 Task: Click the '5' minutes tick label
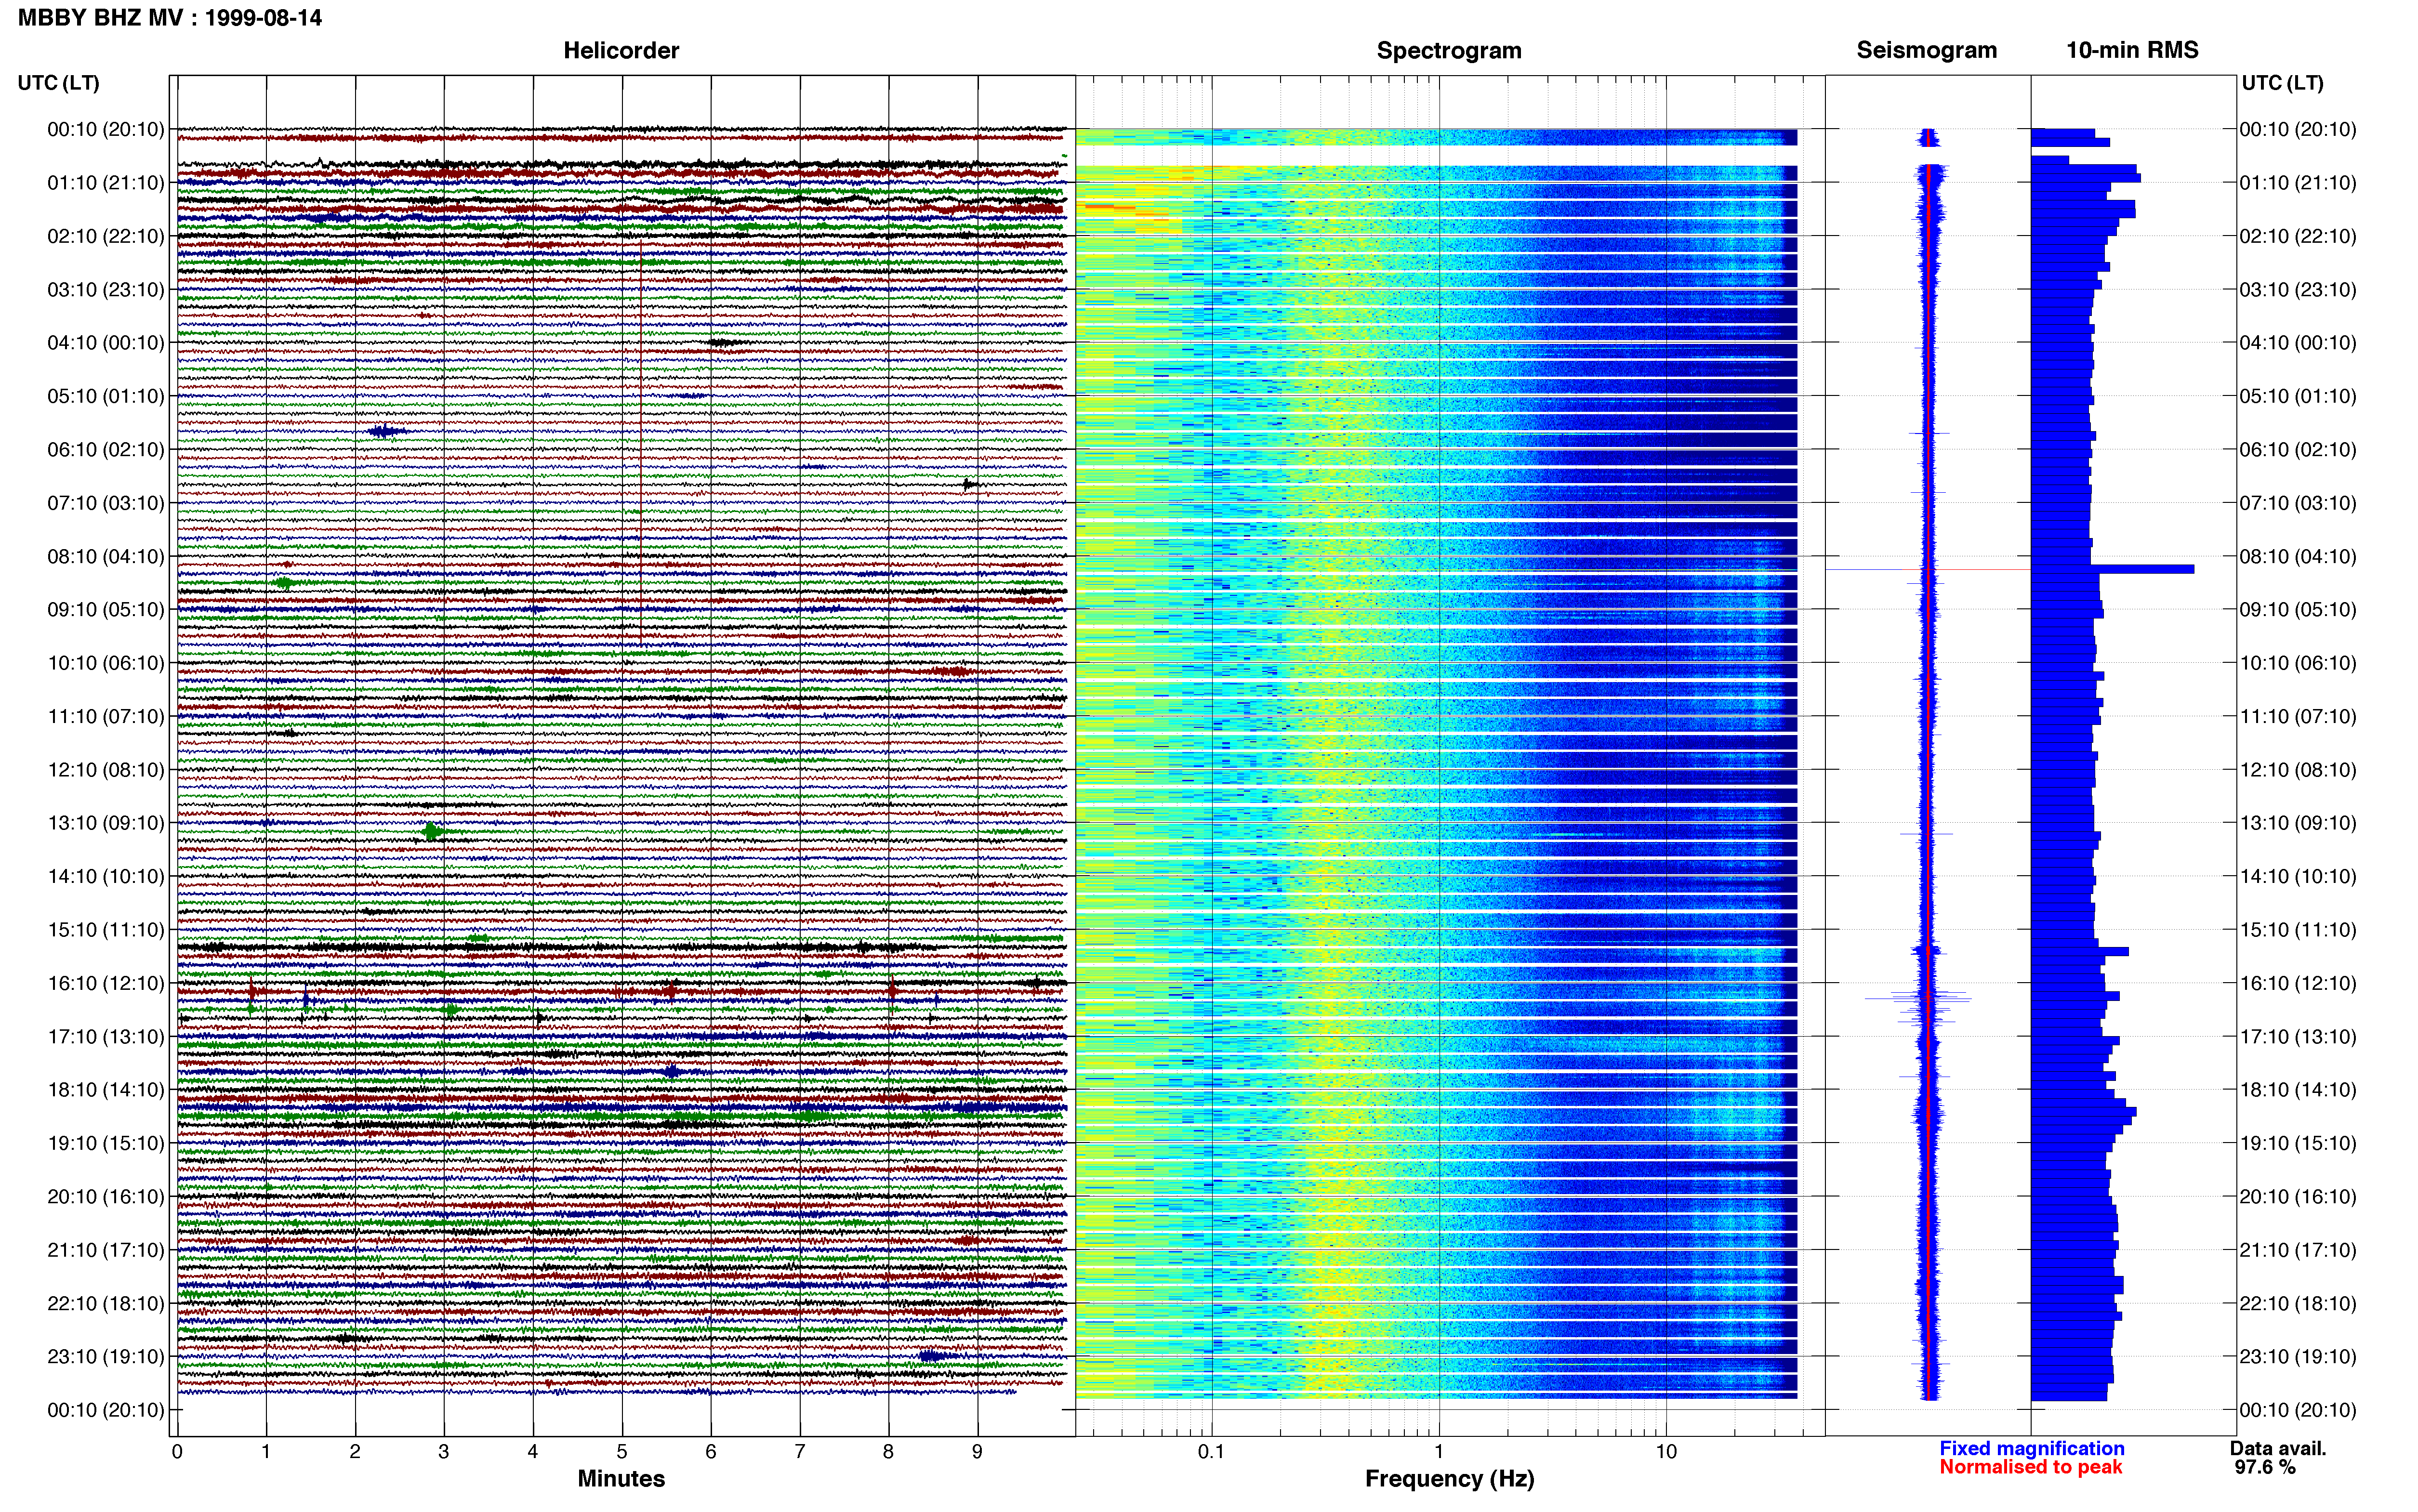622,1451
